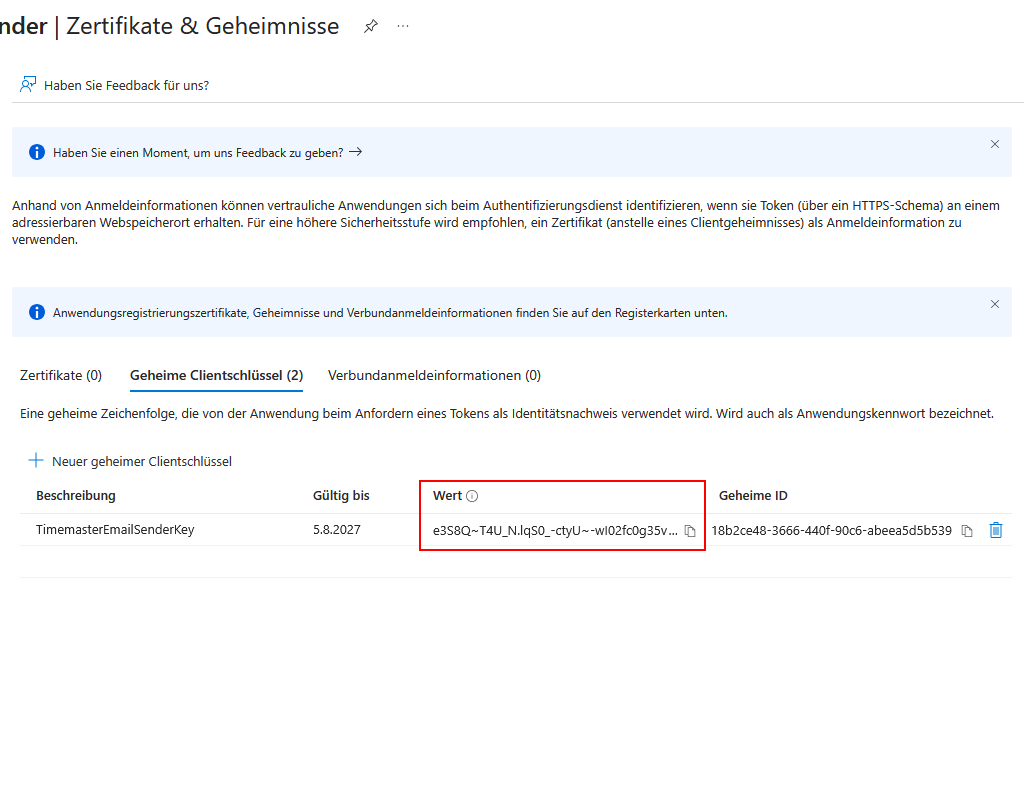Viewport: 1024px width, 800px height.
Task: Pin the Zertifikate & Geheimnisse page
Action: (x=370, y=26)
